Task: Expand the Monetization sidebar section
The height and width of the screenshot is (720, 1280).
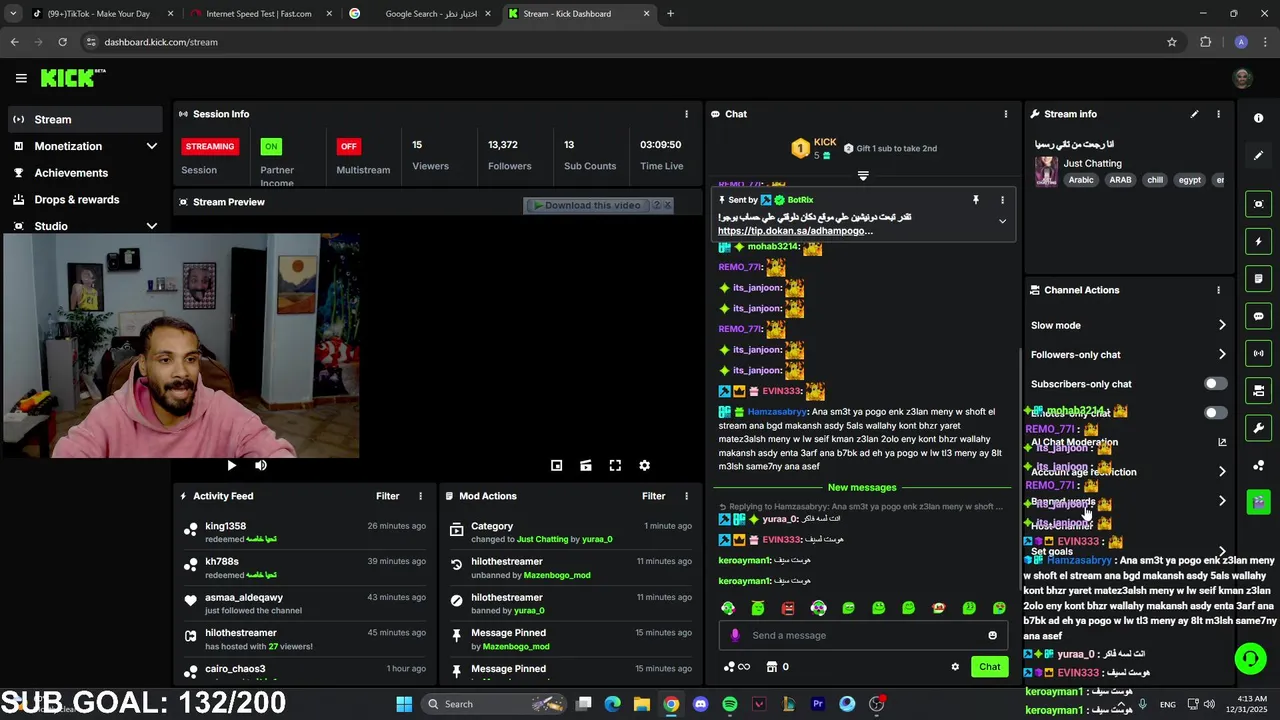Action: [152, 146]
